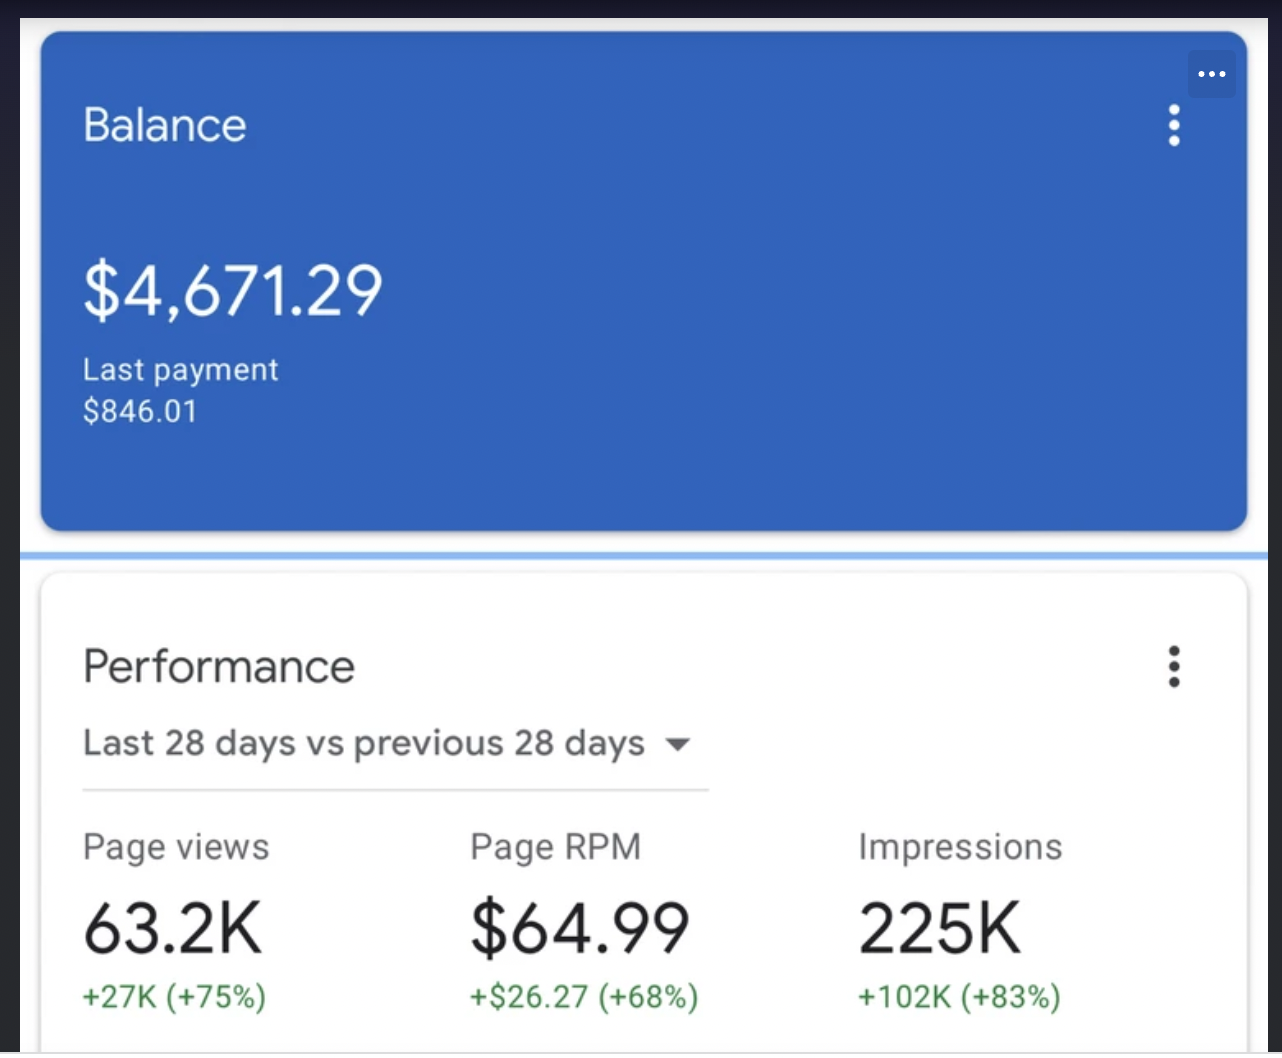Click the light blue divider bar below Balance card

[x=644, y=555]
